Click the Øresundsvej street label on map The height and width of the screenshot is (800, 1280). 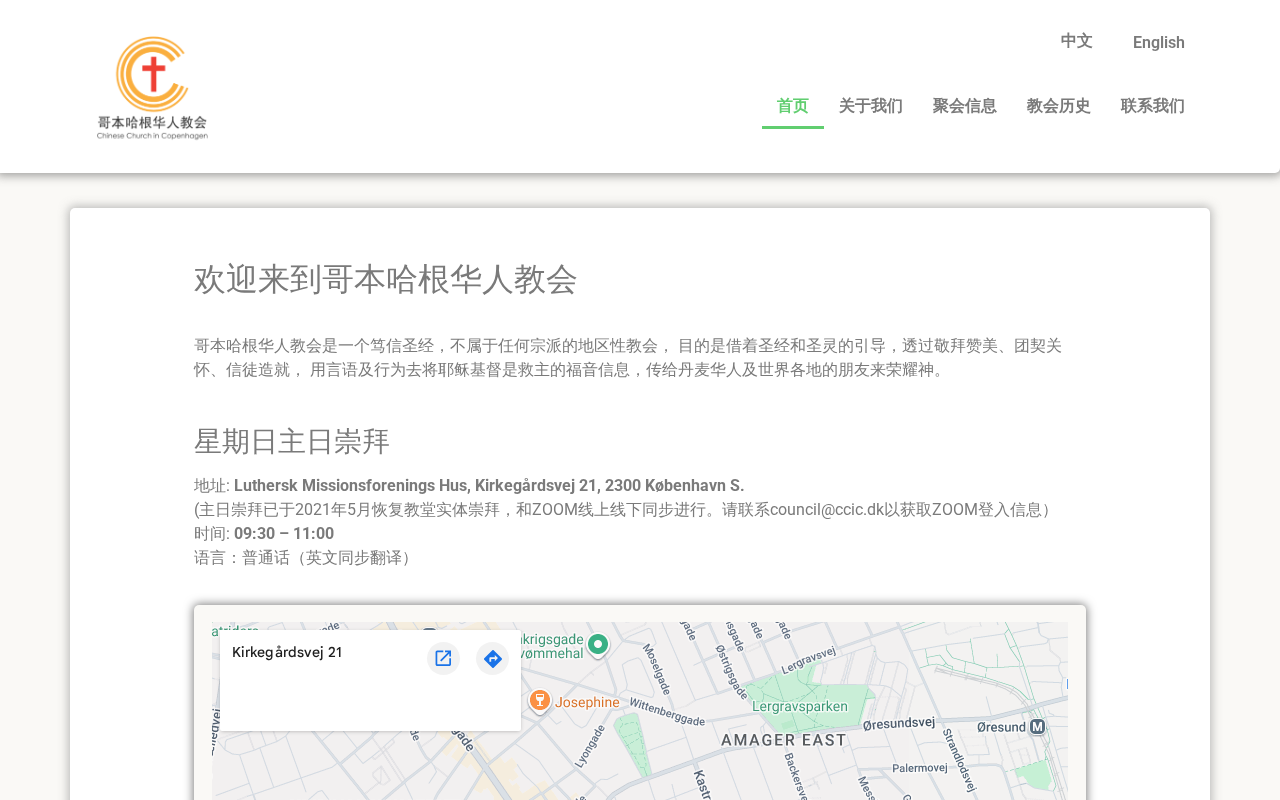[x=898, y=722]
